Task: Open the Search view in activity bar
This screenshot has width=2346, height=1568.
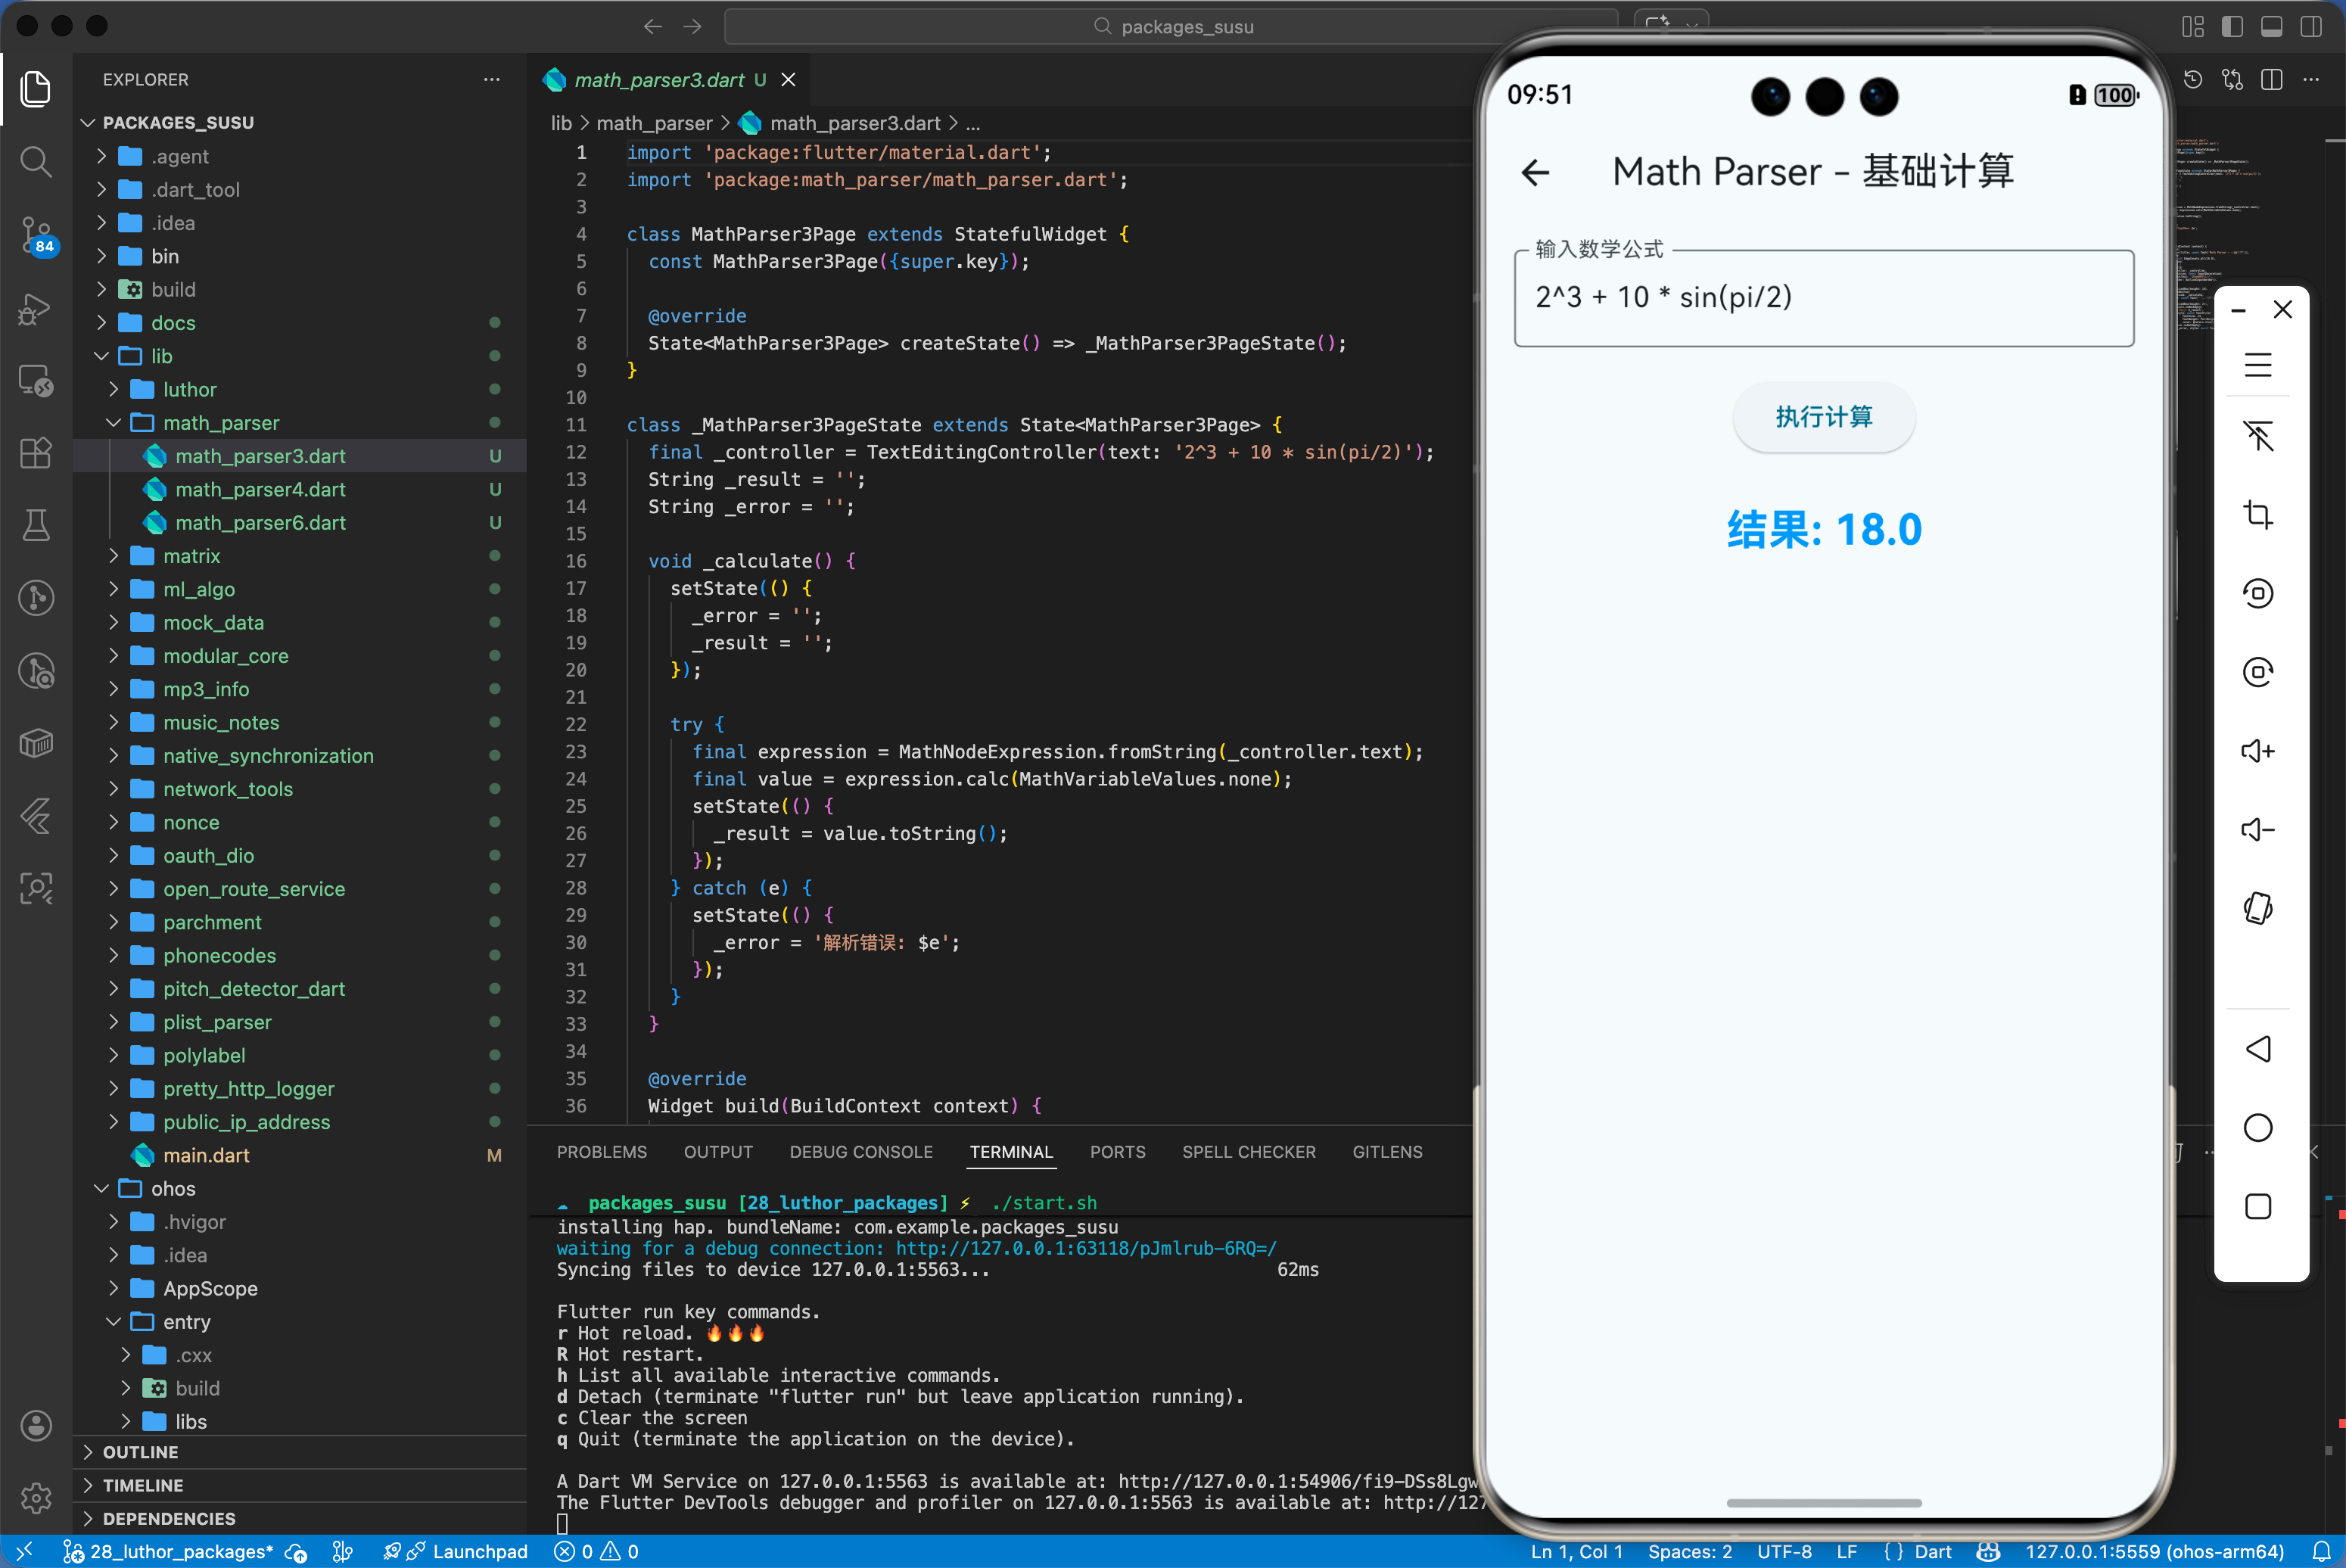Action: point(36,161)
